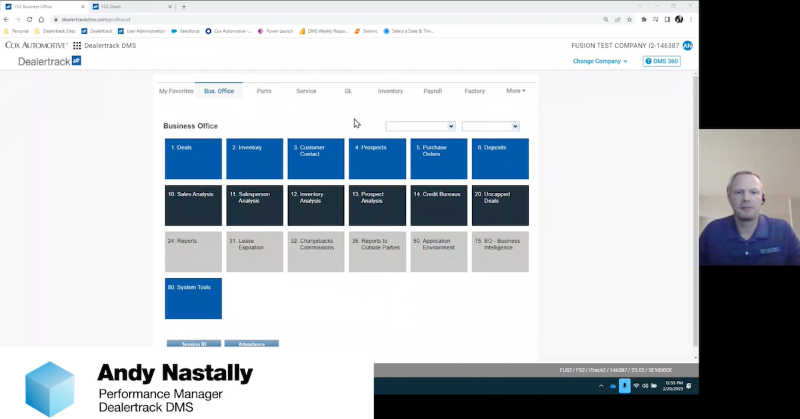Open the second Business Office dropdown
Image resolution: width=800 pixels, height=419 pixels.
point(491,126)
